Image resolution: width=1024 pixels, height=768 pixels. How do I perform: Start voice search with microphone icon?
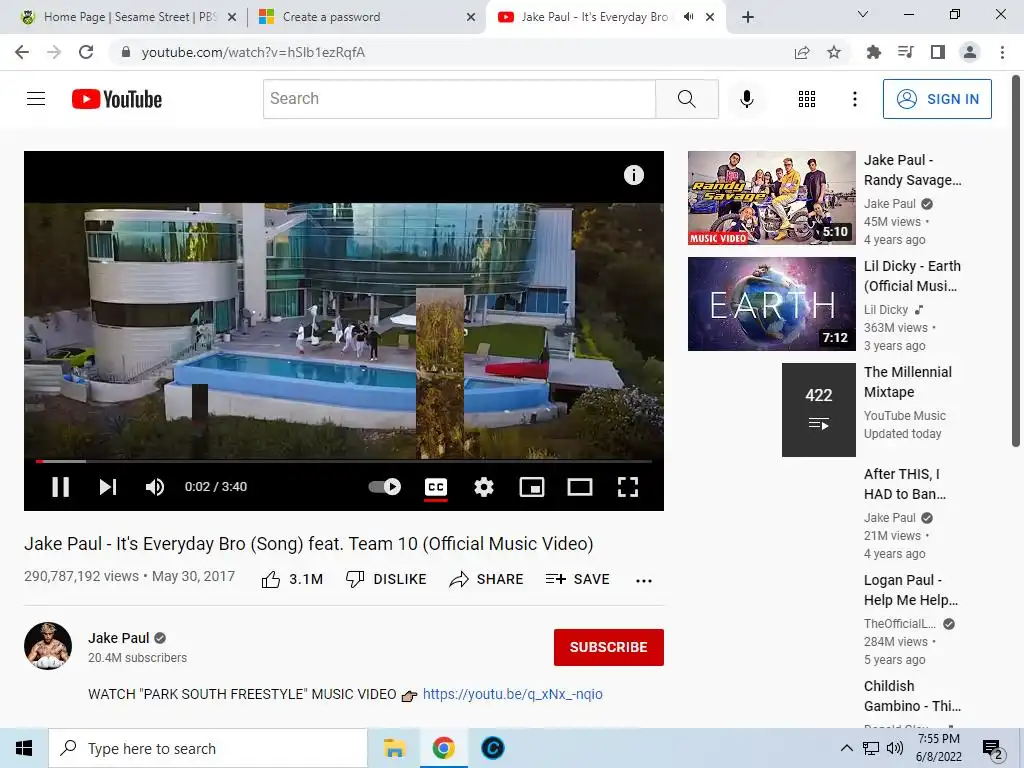746,99
